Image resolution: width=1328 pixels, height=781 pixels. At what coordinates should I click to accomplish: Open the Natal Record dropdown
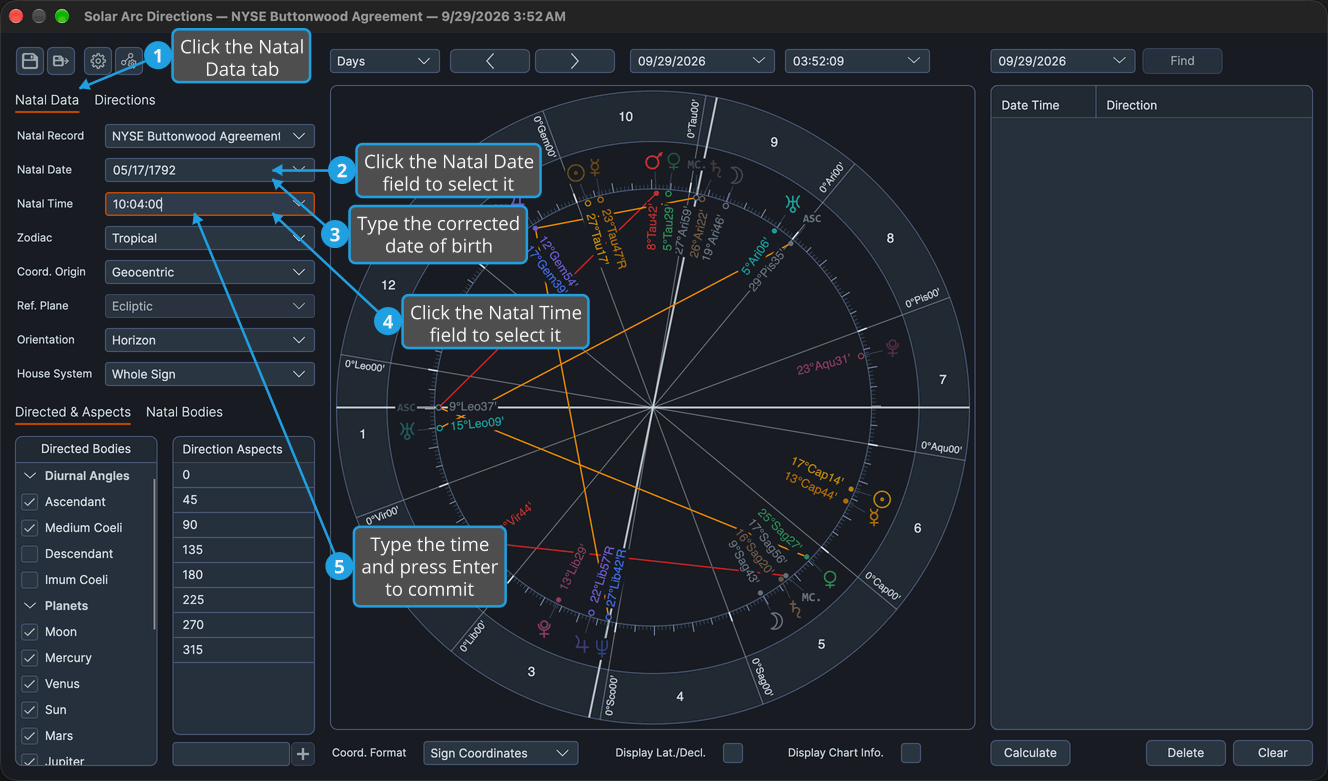(210, 136)
